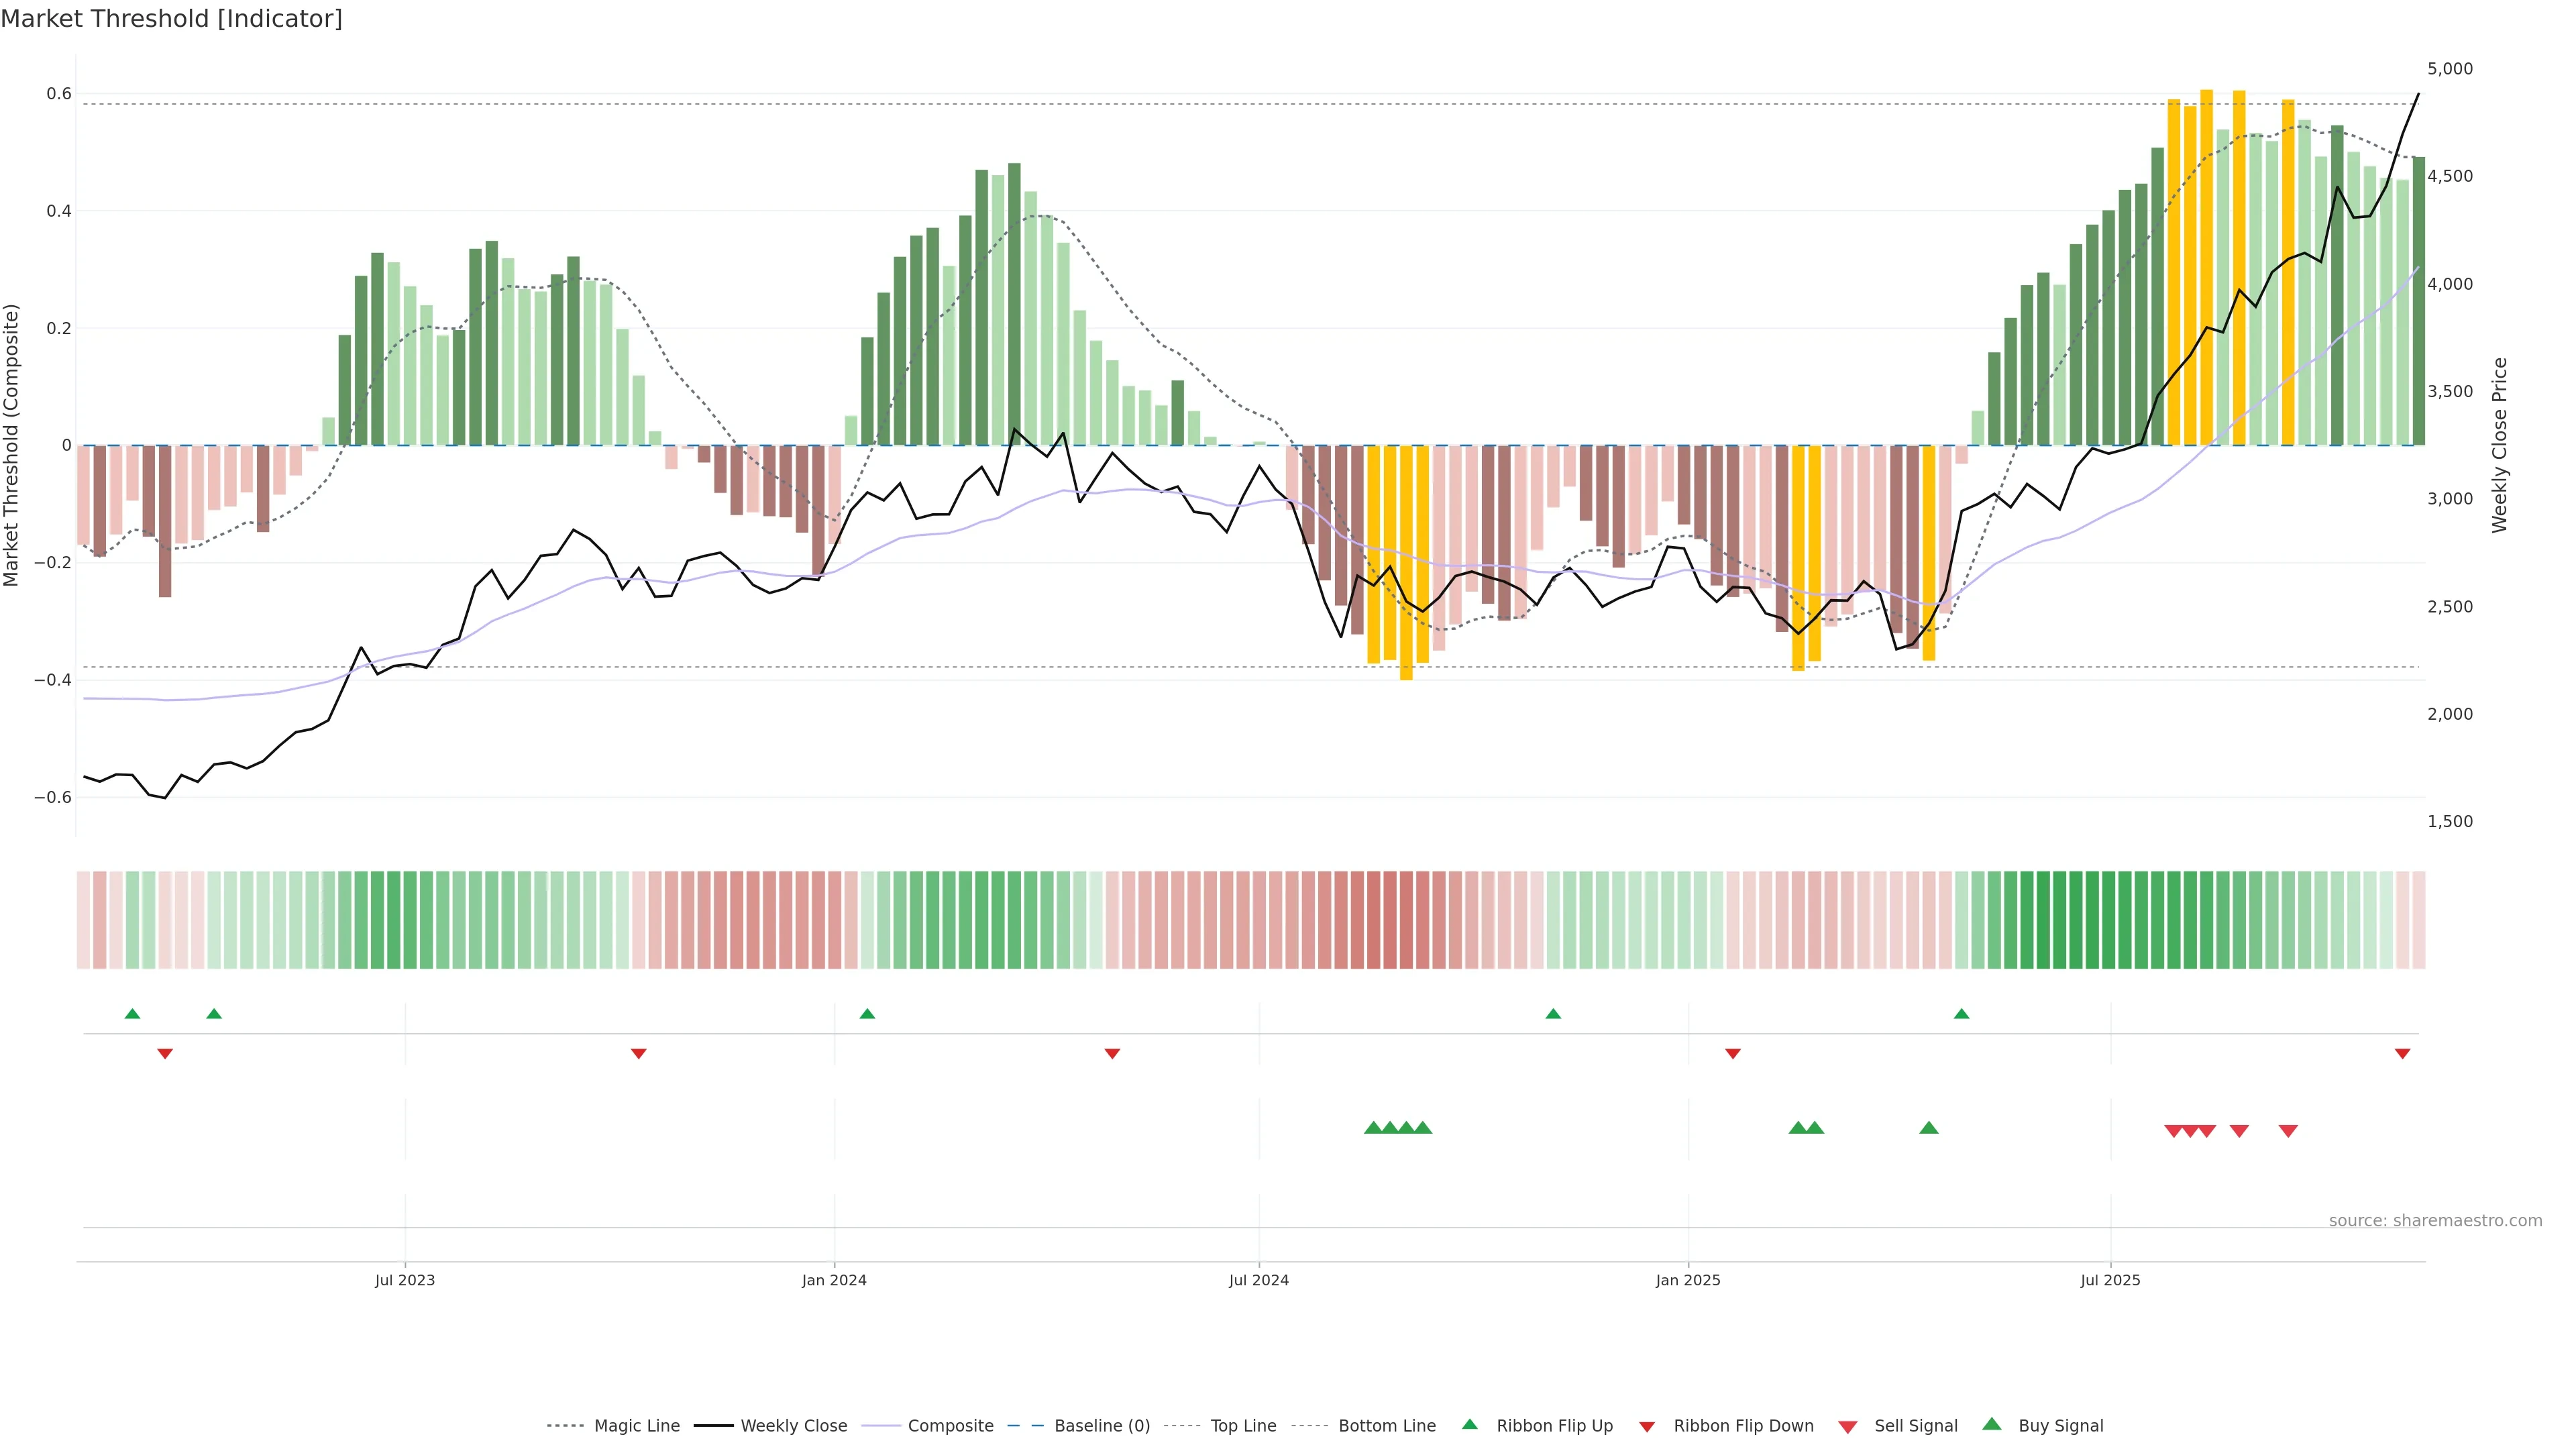Click the rightmost red ribbon flip down marker

point(2402,1054)
